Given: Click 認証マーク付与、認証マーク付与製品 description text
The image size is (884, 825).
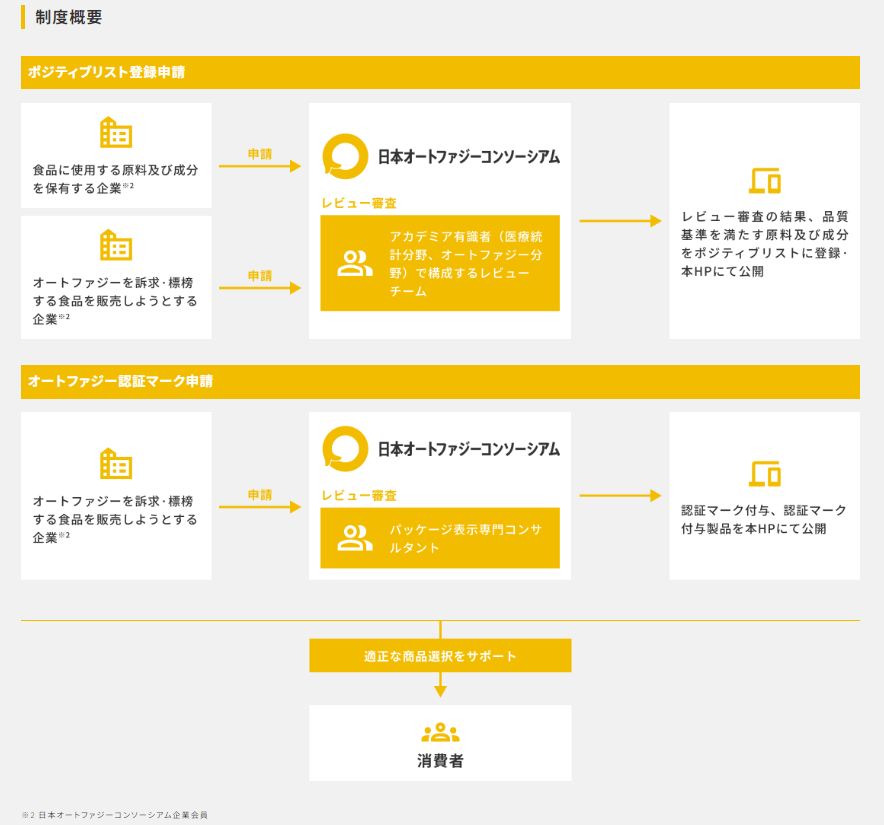Looking at the screenshot, I should coord(764,519).
